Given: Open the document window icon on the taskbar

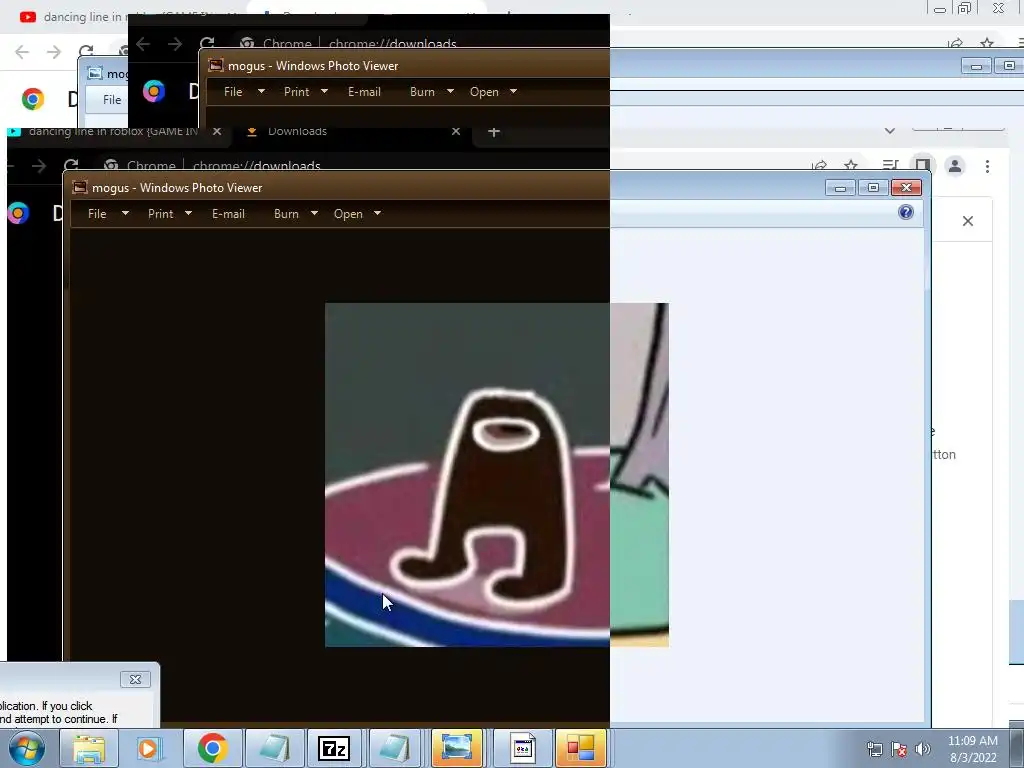Looking at the screenshot, I should click(x=522, y=748).
